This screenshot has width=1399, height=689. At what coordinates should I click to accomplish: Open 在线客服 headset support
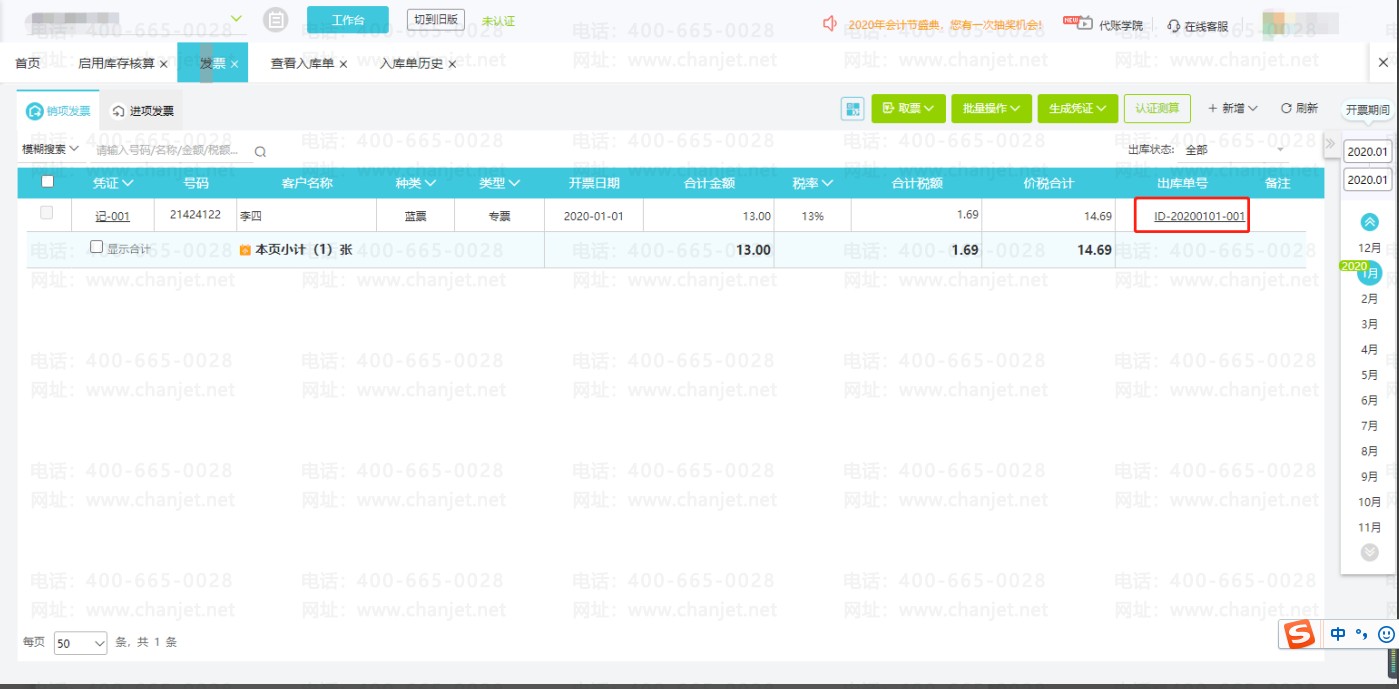coord(1174,26)
